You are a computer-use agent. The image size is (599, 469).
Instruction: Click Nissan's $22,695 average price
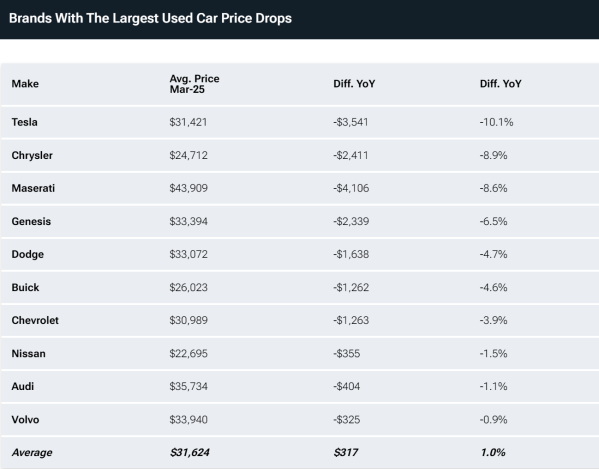coord(188,354)
